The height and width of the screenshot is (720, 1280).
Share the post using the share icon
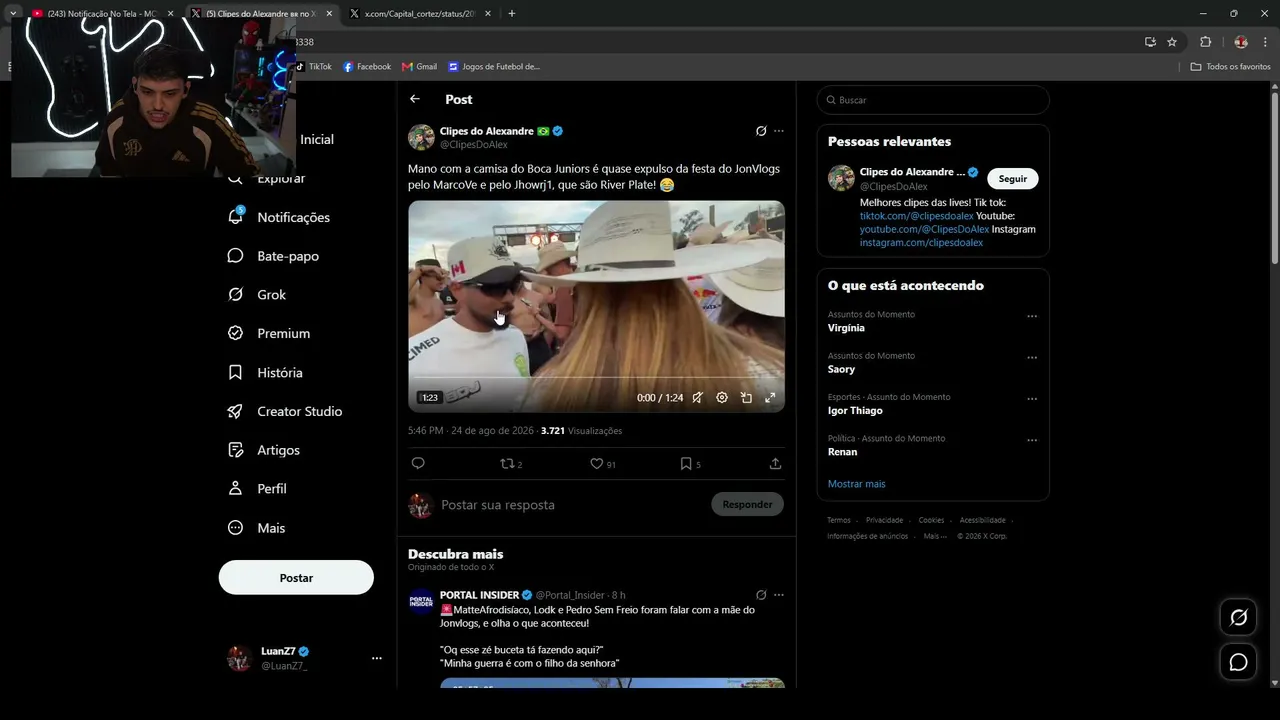[x=775, y=463]
